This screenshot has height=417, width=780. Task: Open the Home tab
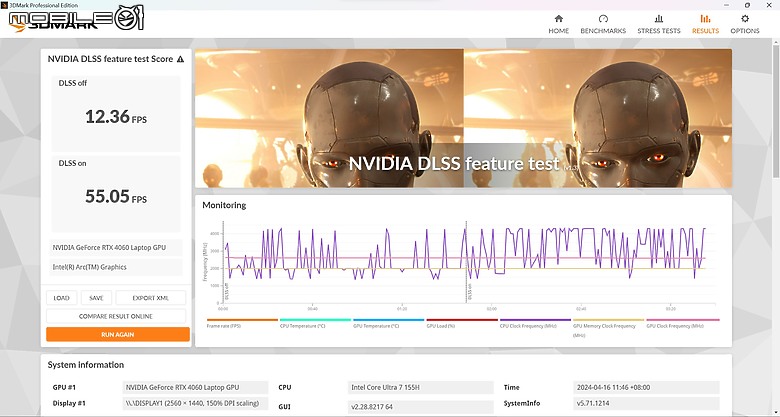click(558, 24)
